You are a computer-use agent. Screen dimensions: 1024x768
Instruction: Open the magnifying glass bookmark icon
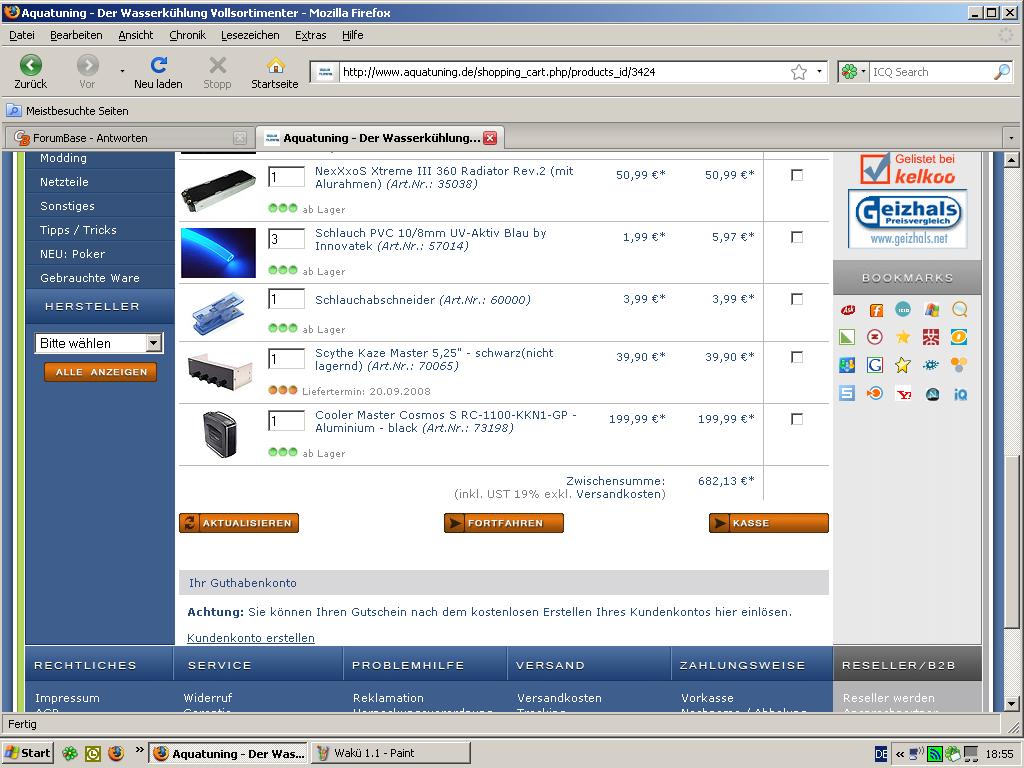pos(960,310)
